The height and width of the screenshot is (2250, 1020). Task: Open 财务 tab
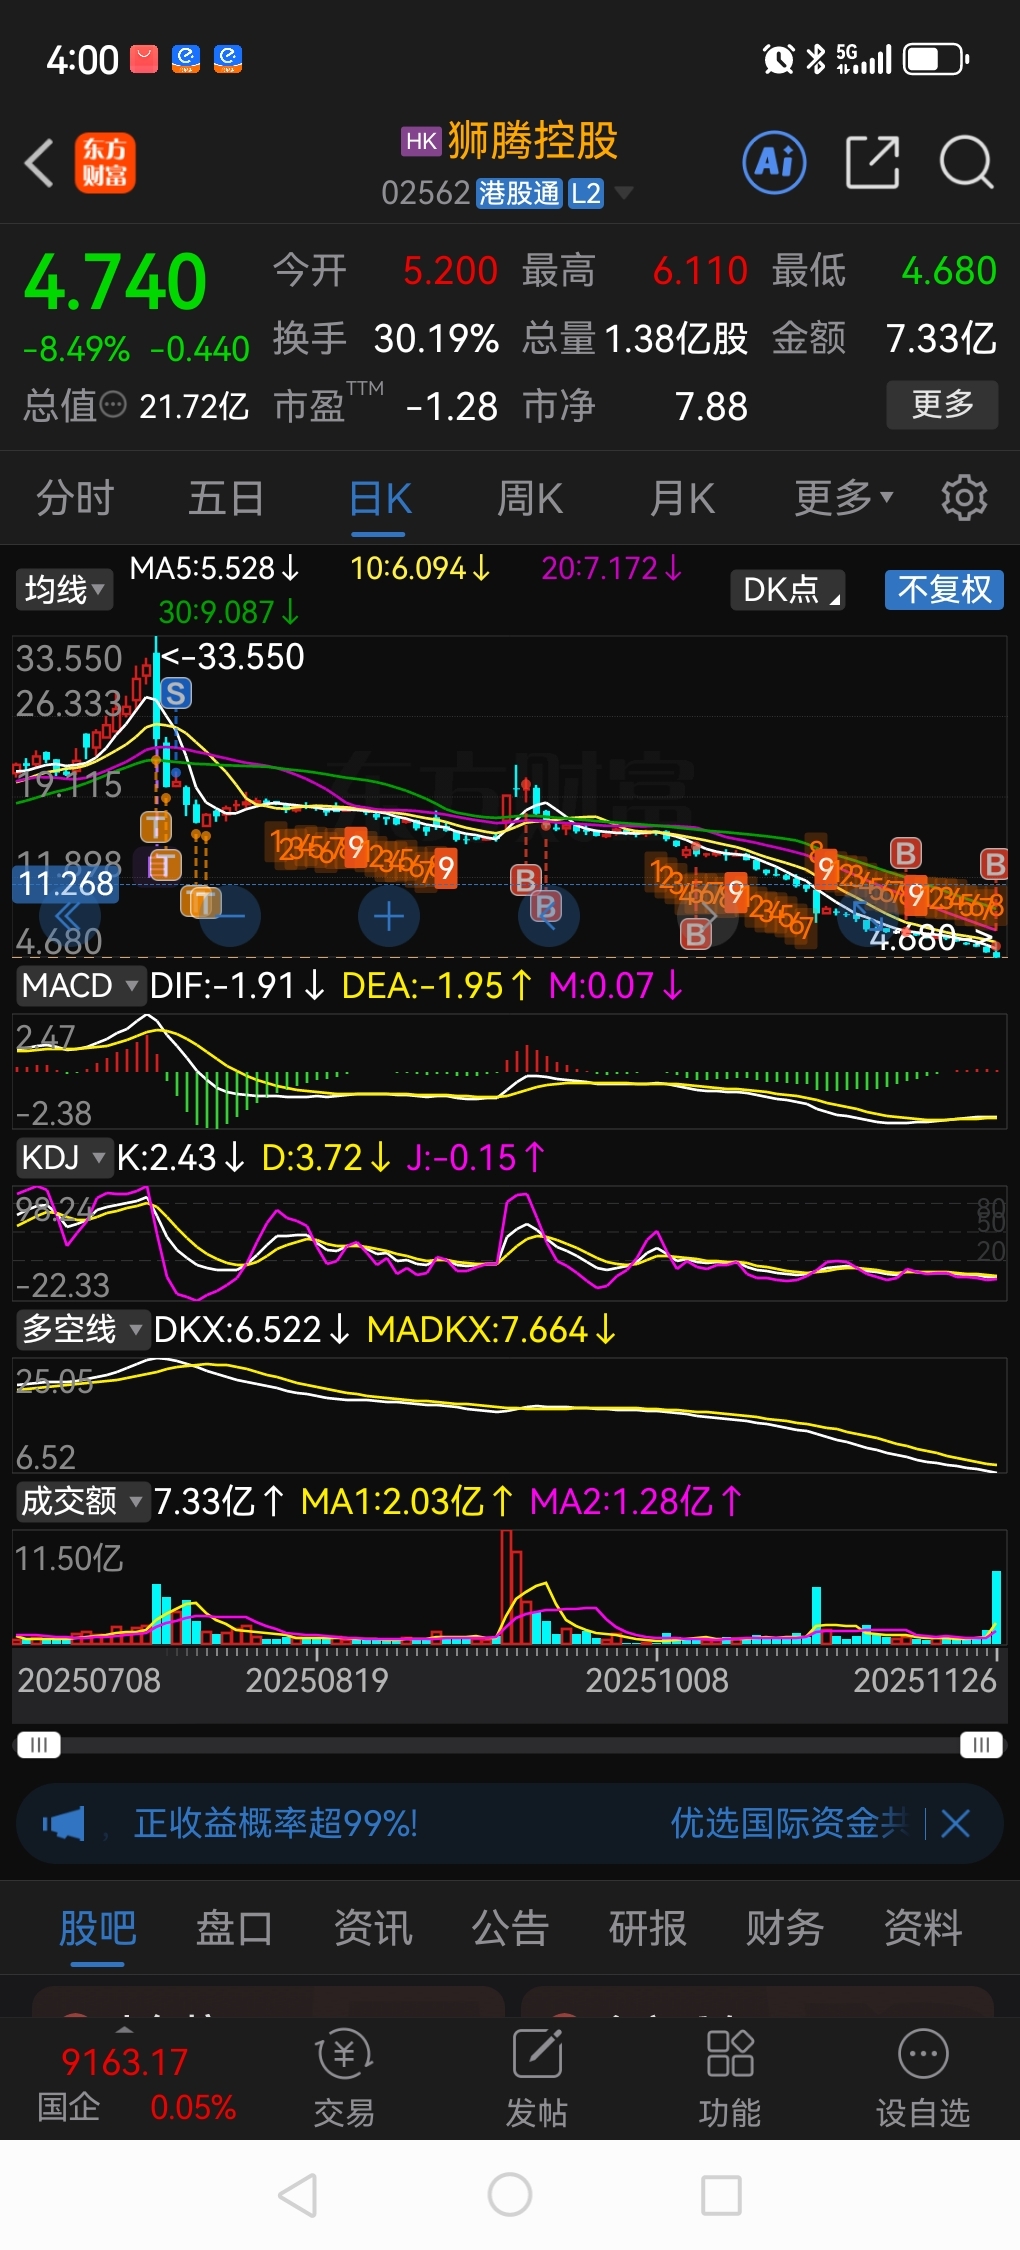tap(785, 1928)
